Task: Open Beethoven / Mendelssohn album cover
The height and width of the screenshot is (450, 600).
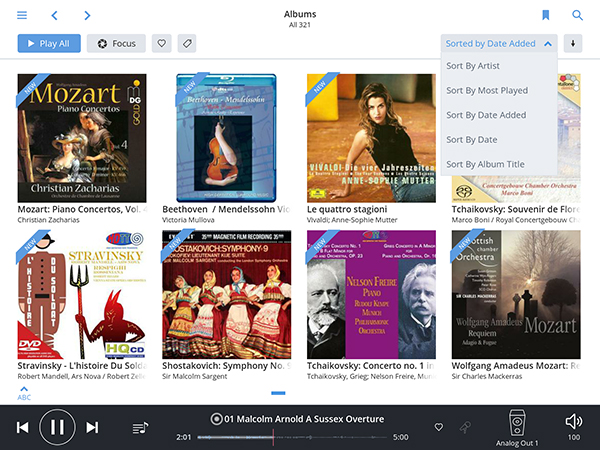Action: [226, 138]
